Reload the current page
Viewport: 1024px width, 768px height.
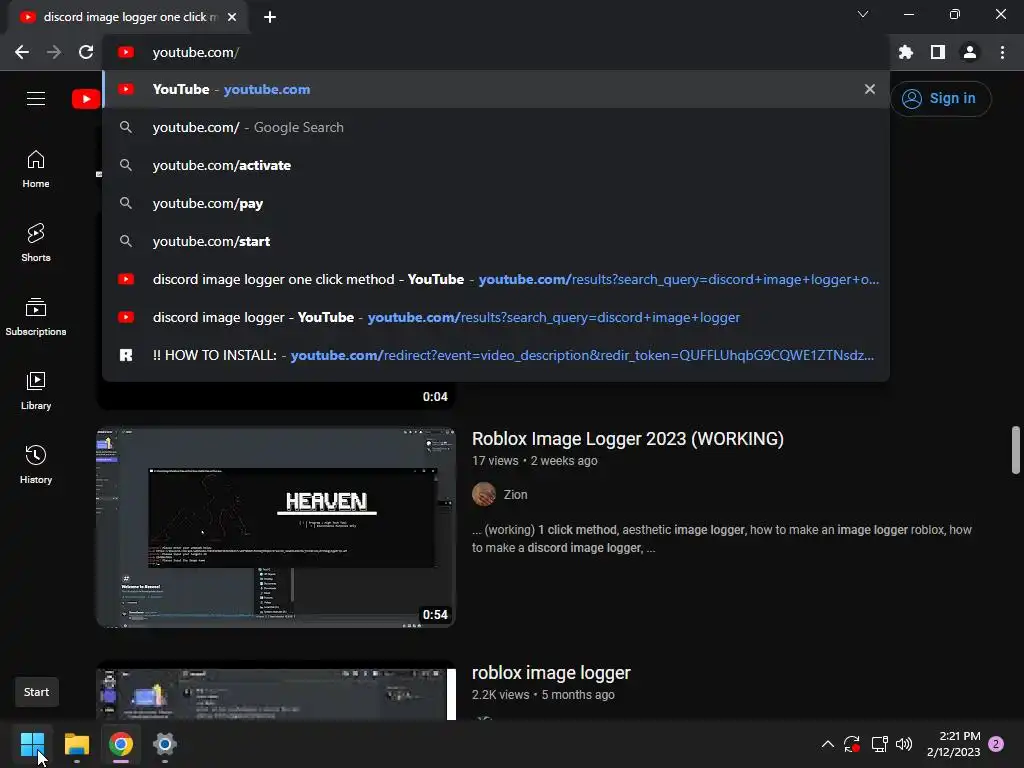[86, 52]
